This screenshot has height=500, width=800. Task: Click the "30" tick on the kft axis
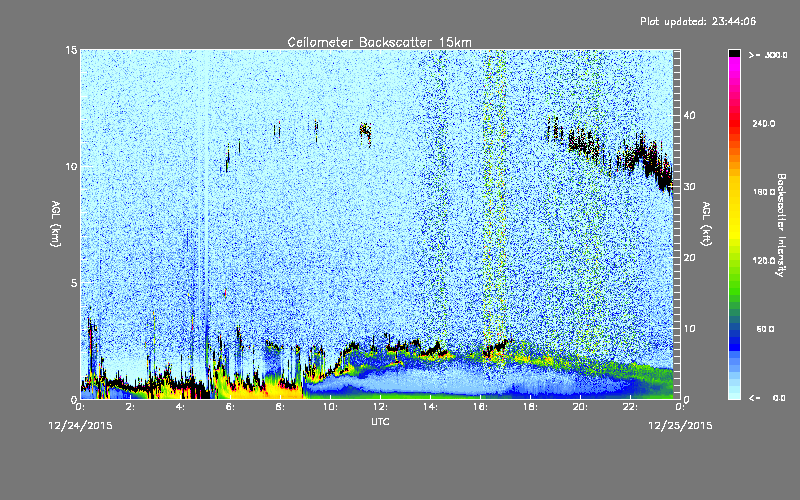tap(689, 186)
